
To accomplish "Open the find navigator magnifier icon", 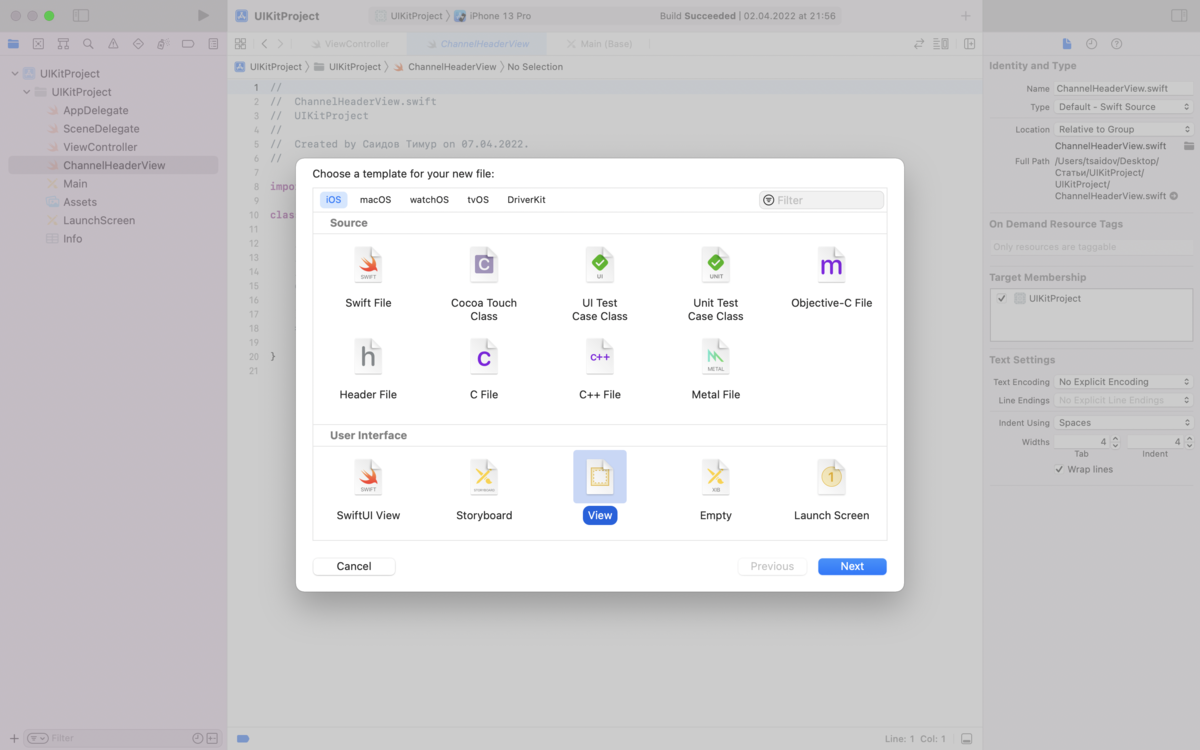I will 88,44.
